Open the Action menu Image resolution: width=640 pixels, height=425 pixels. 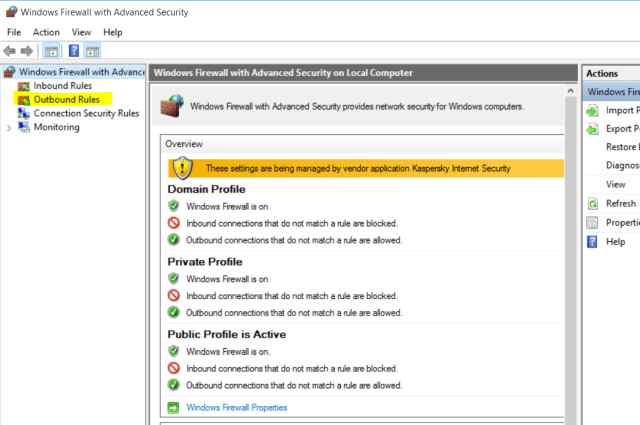point(46,32)
